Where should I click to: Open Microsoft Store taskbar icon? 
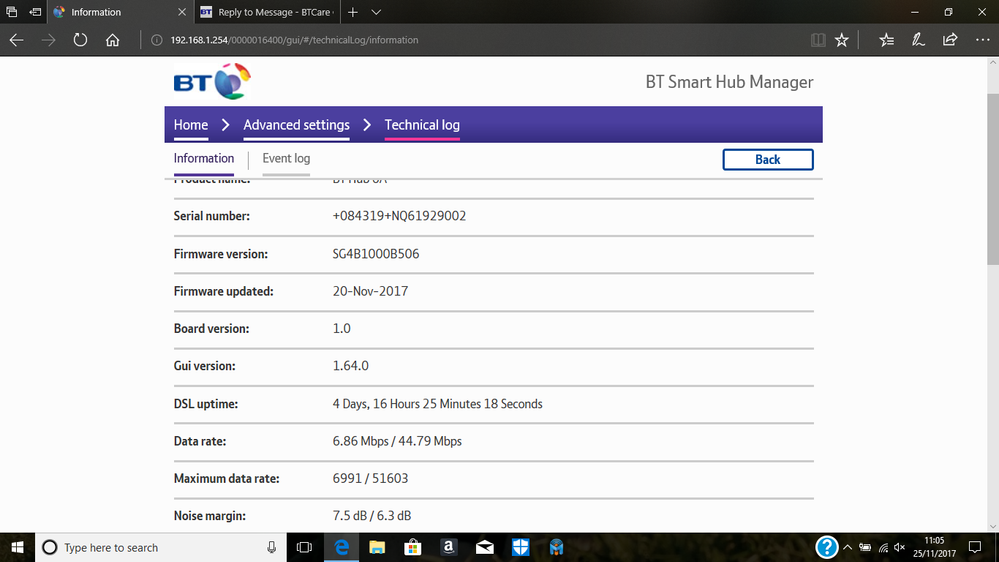point(413,547)
